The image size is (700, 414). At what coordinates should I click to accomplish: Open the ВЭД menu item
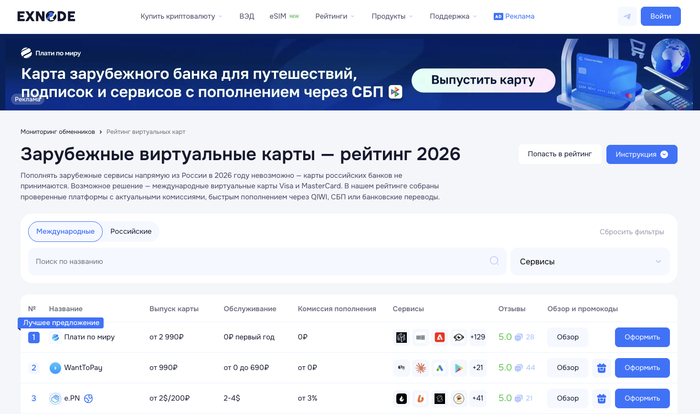(x=246, y=16)
